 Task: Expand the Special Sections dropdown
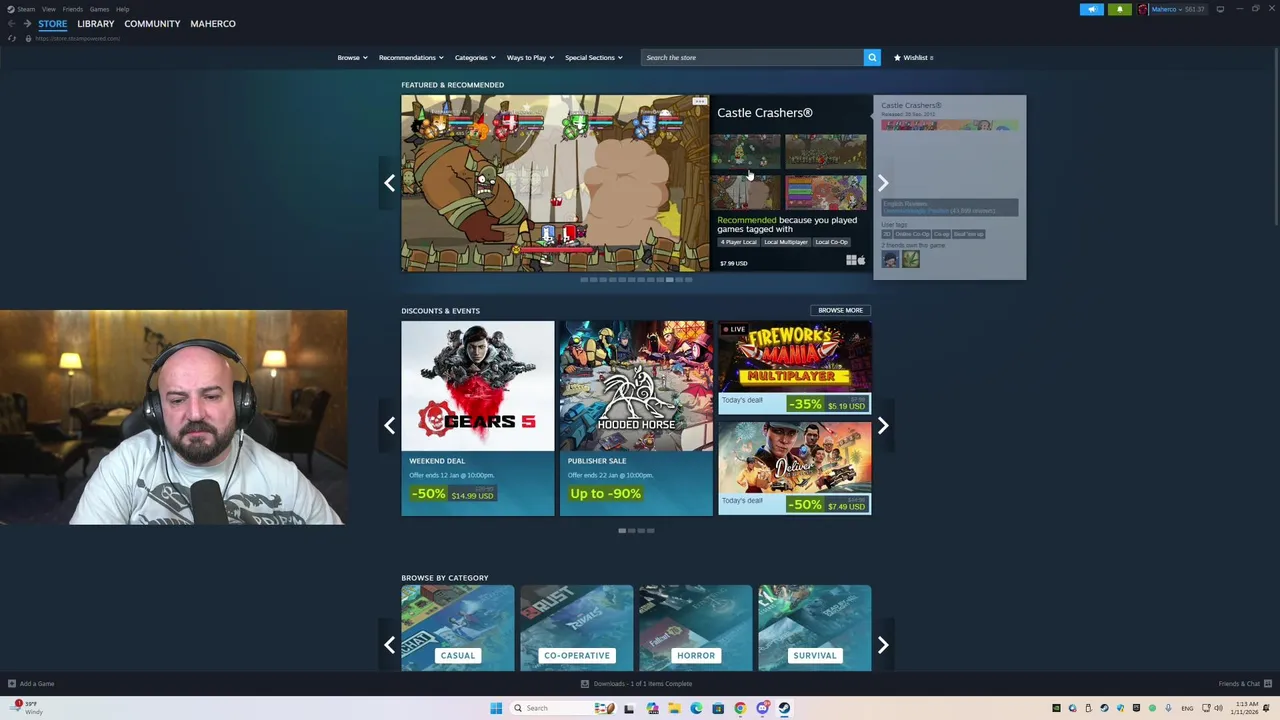593,57
